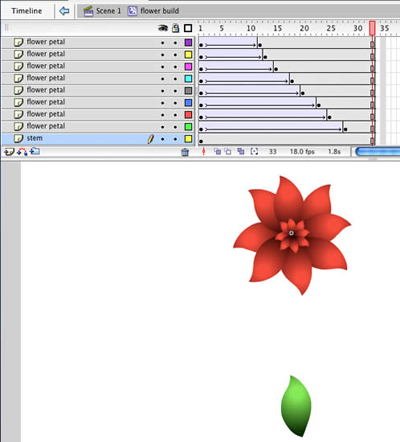Click the red outline color swatch
400x442 pixels.
click(188, 114)
